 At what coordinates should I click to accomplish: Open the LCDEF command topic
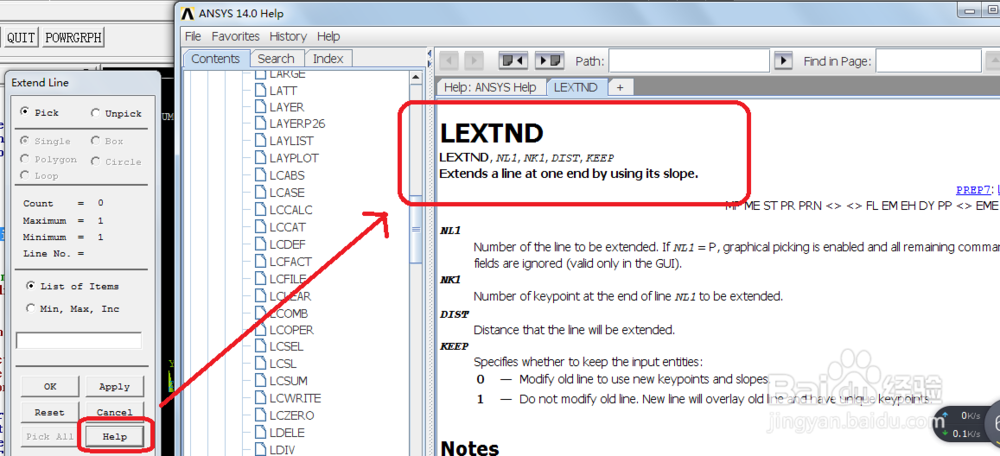[287, 244]
